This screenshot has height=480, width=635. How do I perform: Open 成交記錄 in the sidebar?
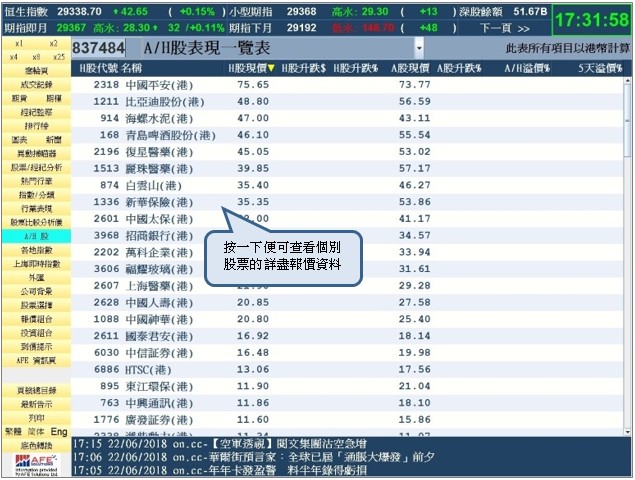36,85
